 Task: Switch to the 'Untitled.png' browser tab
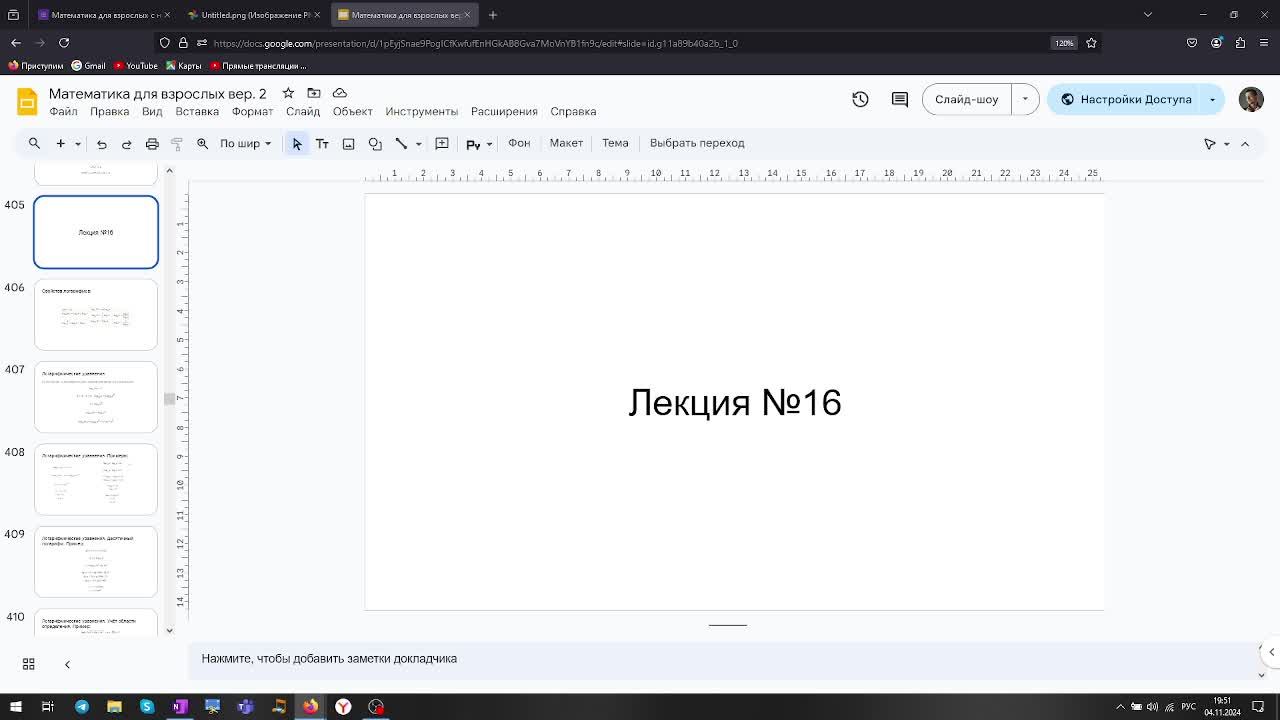[254, 15]
